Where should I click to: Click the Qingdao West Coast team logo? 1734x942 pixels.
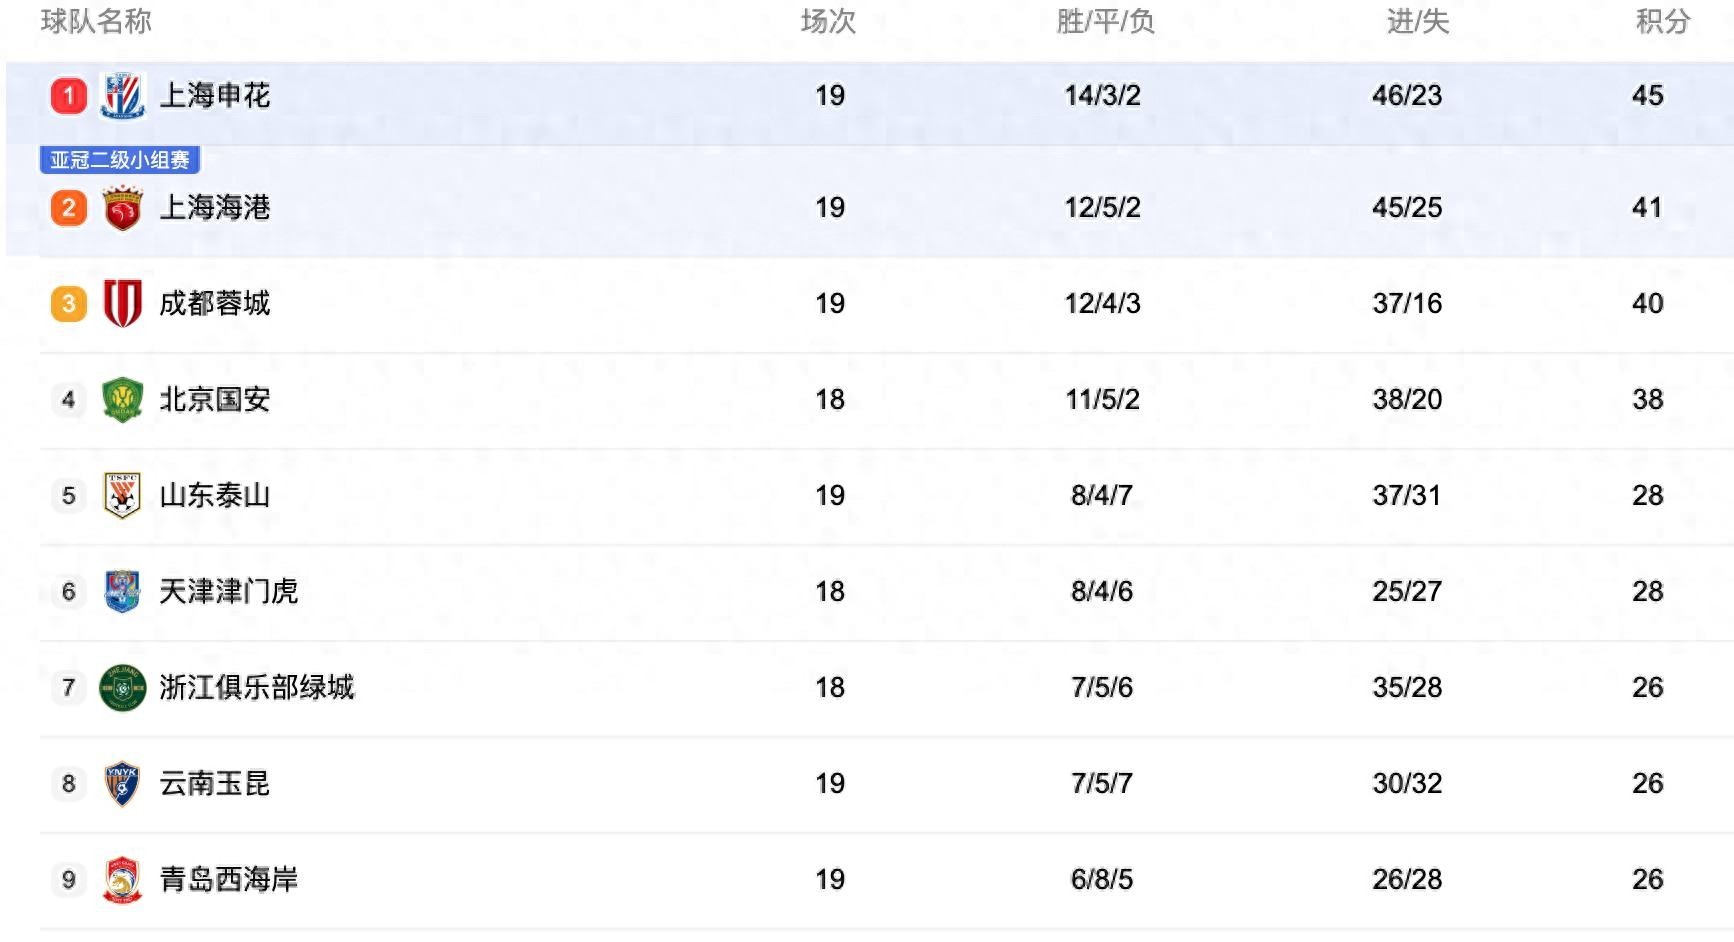point(123,879)
